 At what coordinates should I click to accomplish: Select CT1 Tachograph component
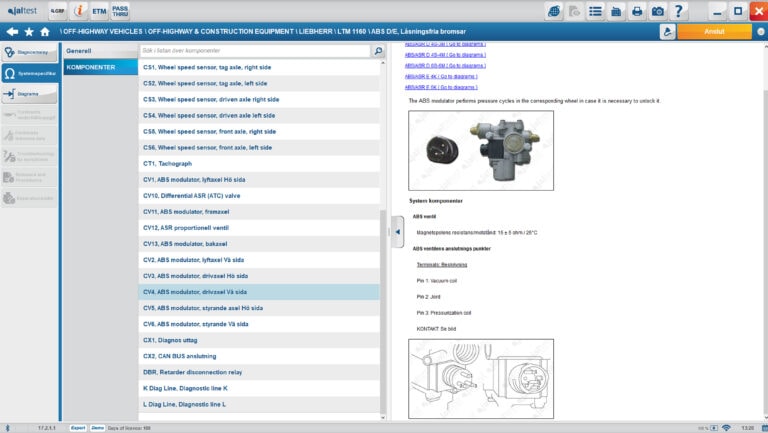coord(259,164)
